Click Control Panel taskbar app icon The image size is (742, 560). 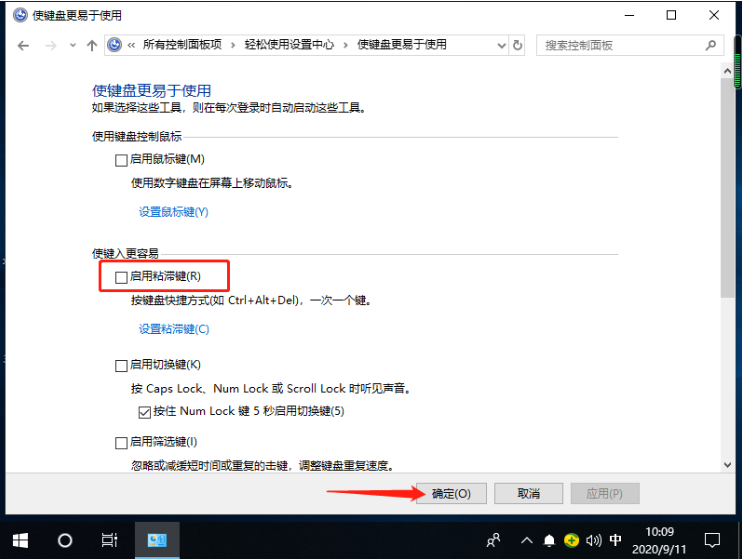point(157,541)
